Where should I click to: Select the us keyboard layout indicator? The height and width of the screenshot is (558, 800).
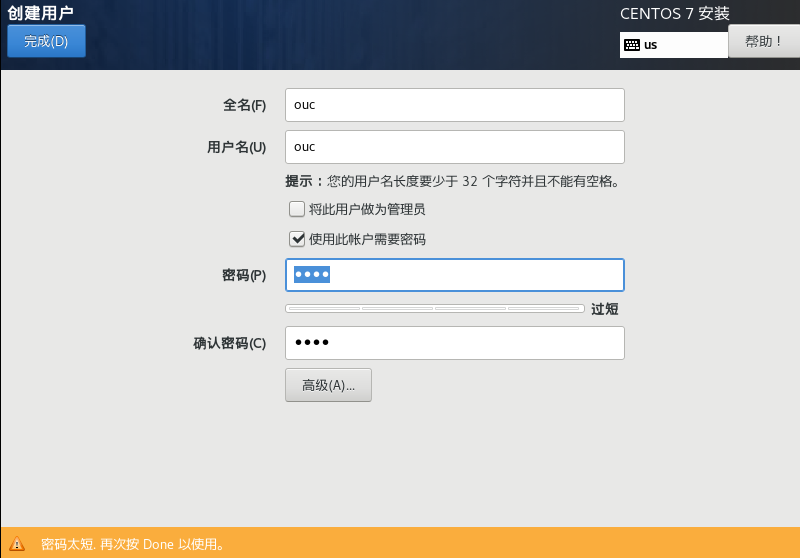[673, 45]
